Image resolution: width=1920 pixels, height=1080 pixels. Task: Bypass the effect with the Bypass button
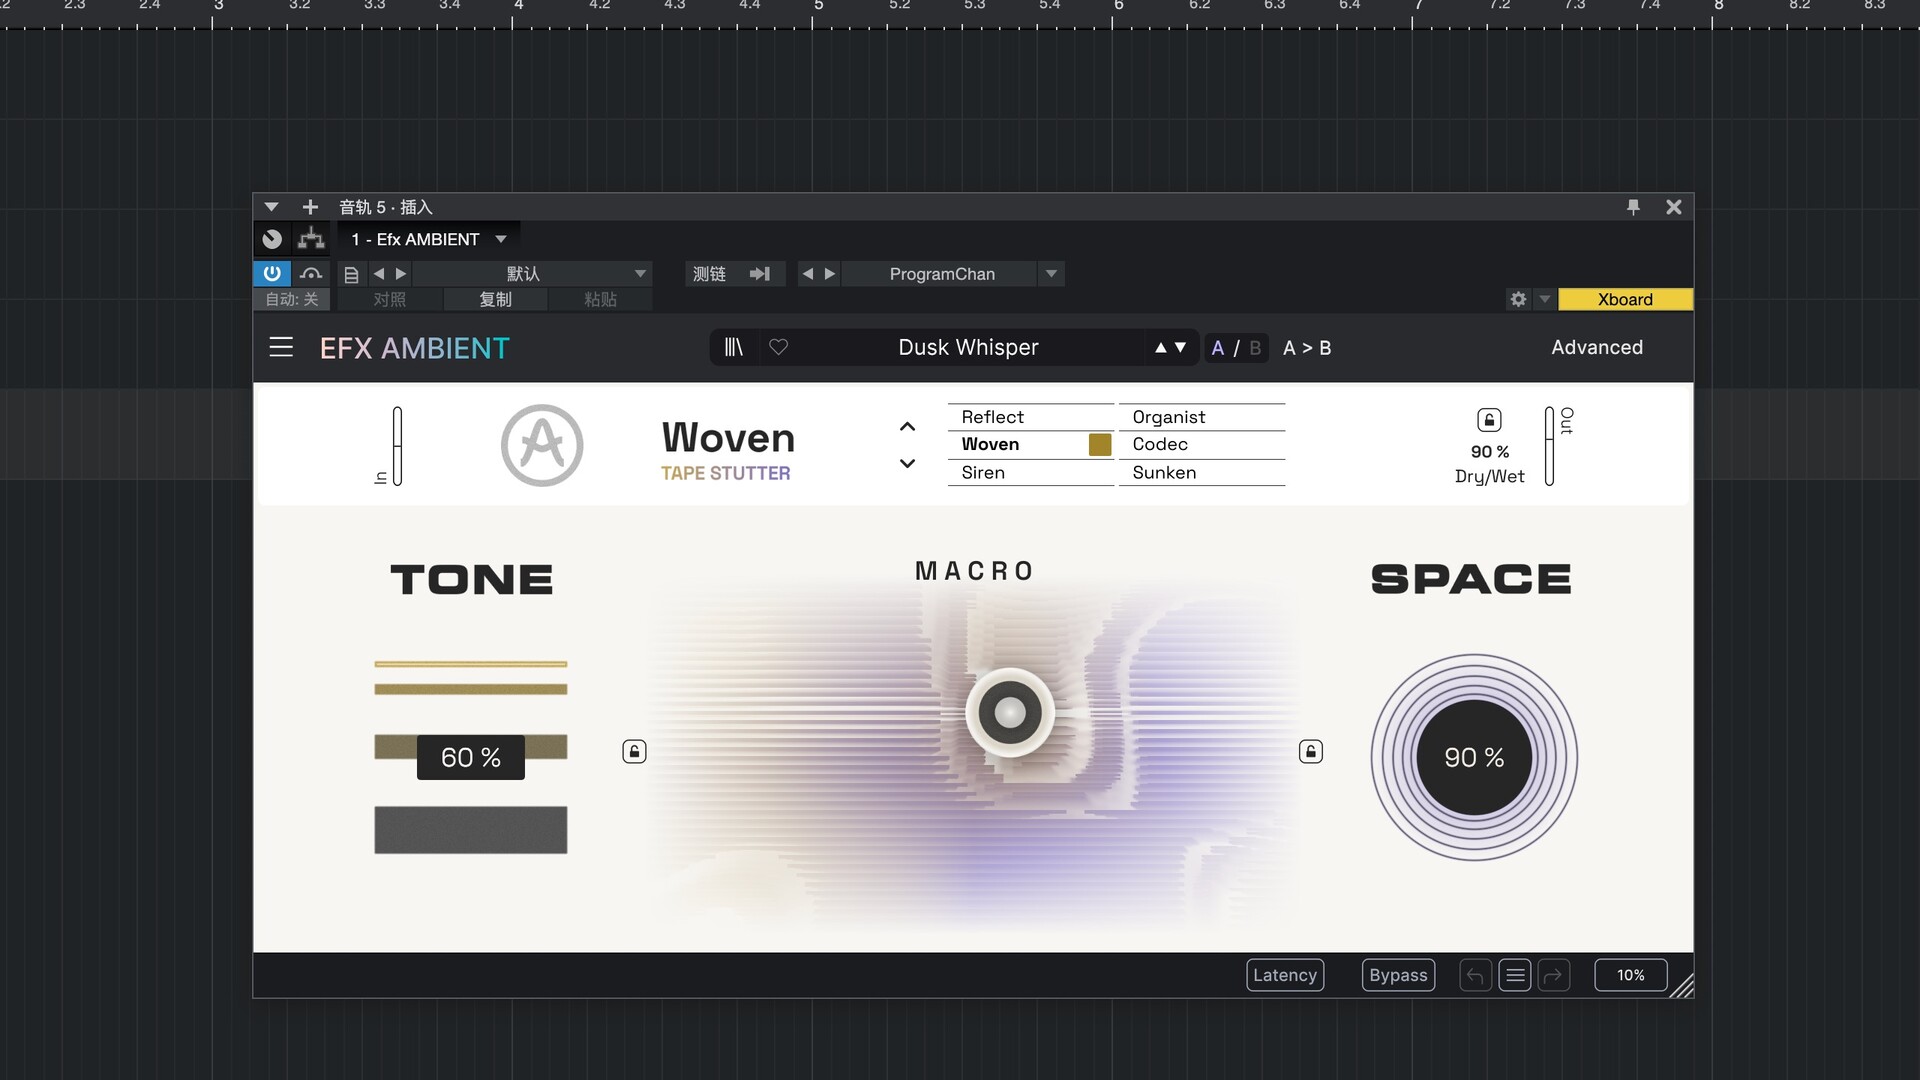click(1398, 975)
